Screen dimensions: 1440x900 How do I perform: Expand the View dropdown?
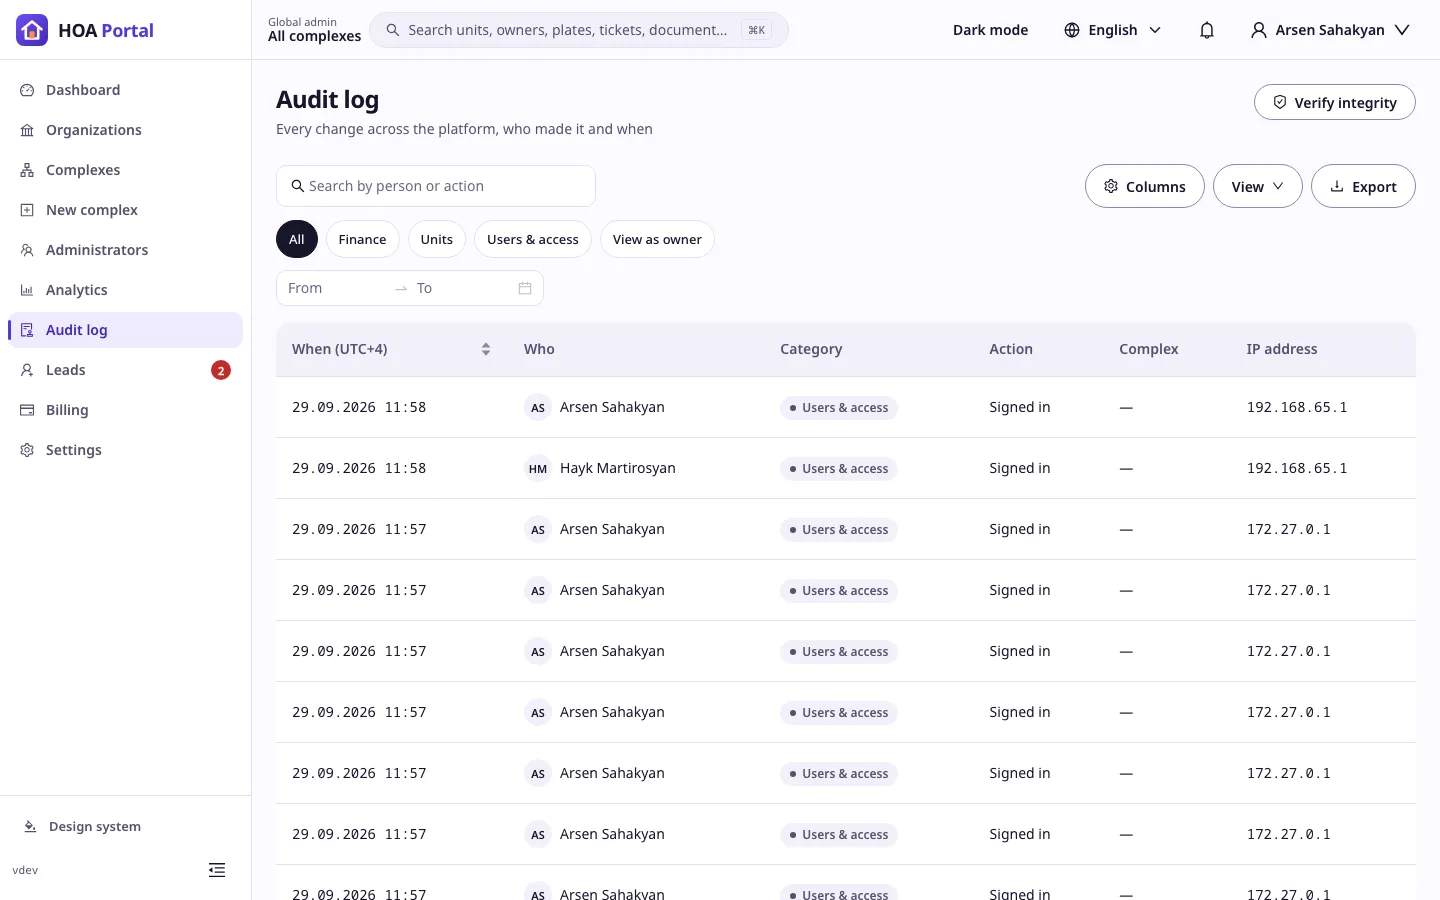pos(1258,186)
